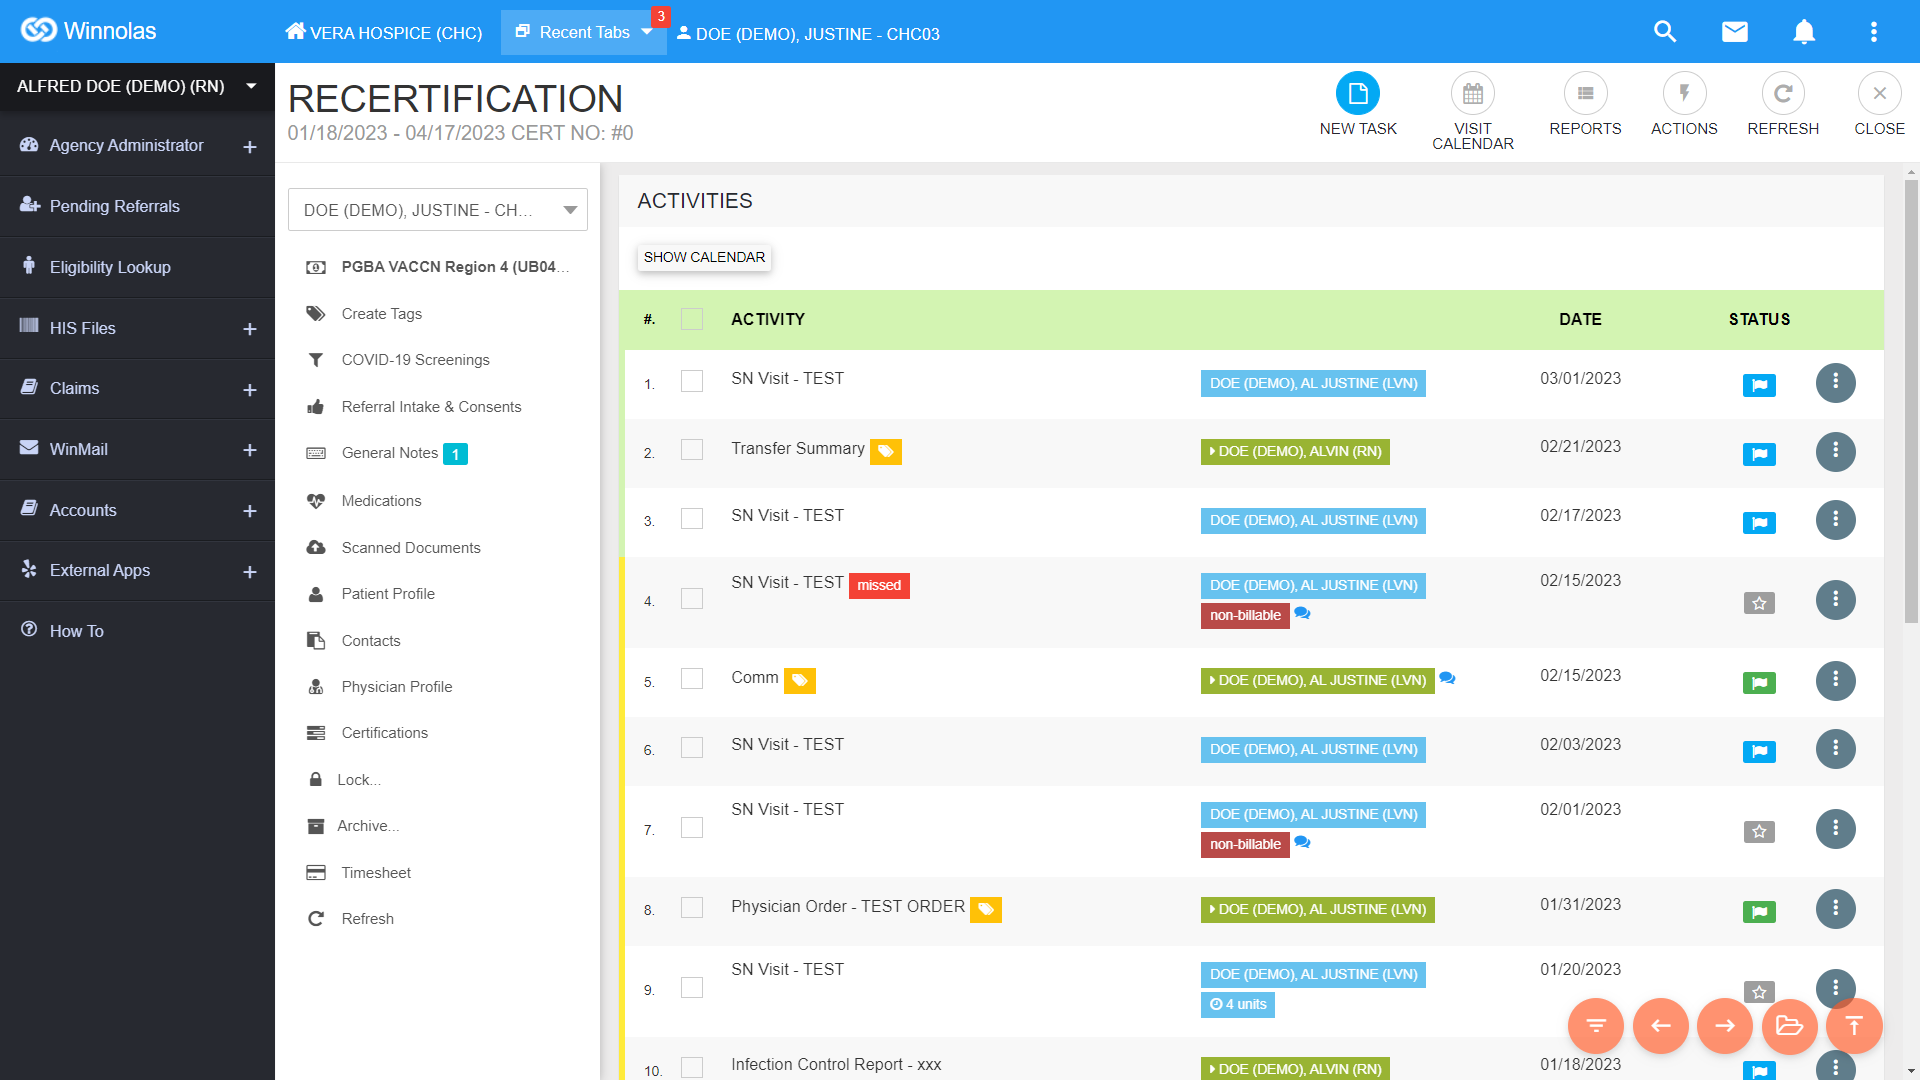This screenshot has height=1080, width=1920.
Task: Click the orange open folder floating button
Action: tap(1790, 1026)
